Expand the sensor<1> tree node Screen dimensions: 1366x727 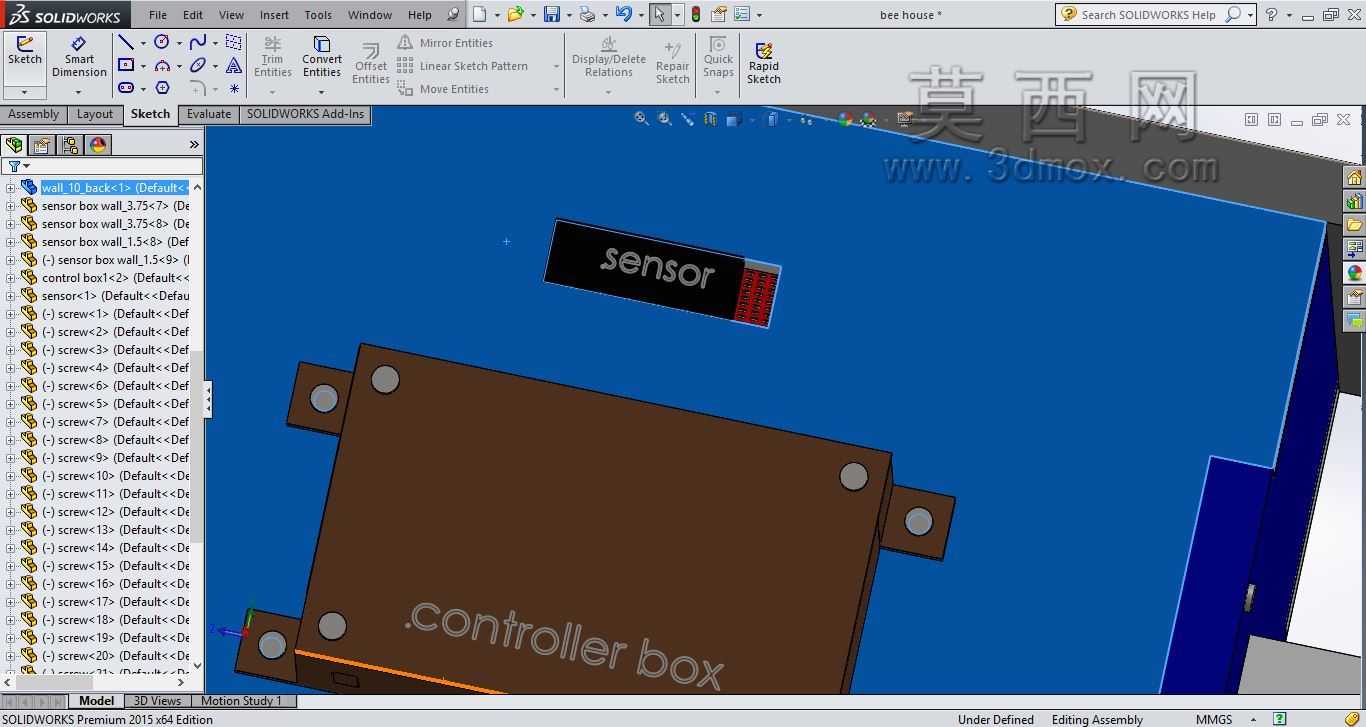pos(11,296)
